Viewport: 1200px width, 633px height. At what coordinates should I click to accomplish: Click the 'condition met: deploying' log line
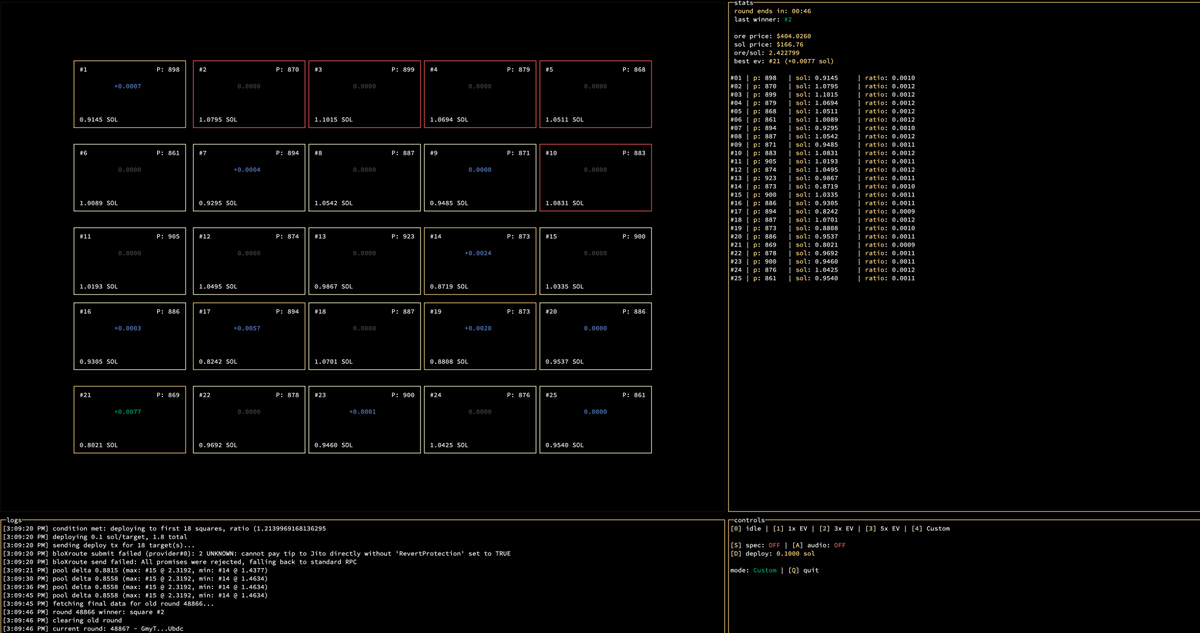point(164,528)
